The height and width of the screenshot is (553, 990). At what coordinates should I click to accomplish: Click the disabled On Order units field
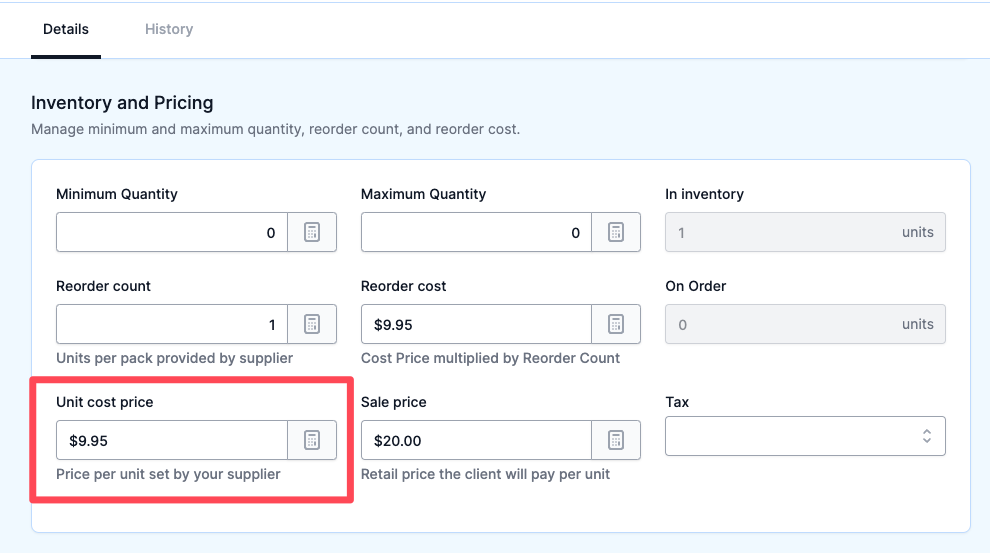point(805,324)
